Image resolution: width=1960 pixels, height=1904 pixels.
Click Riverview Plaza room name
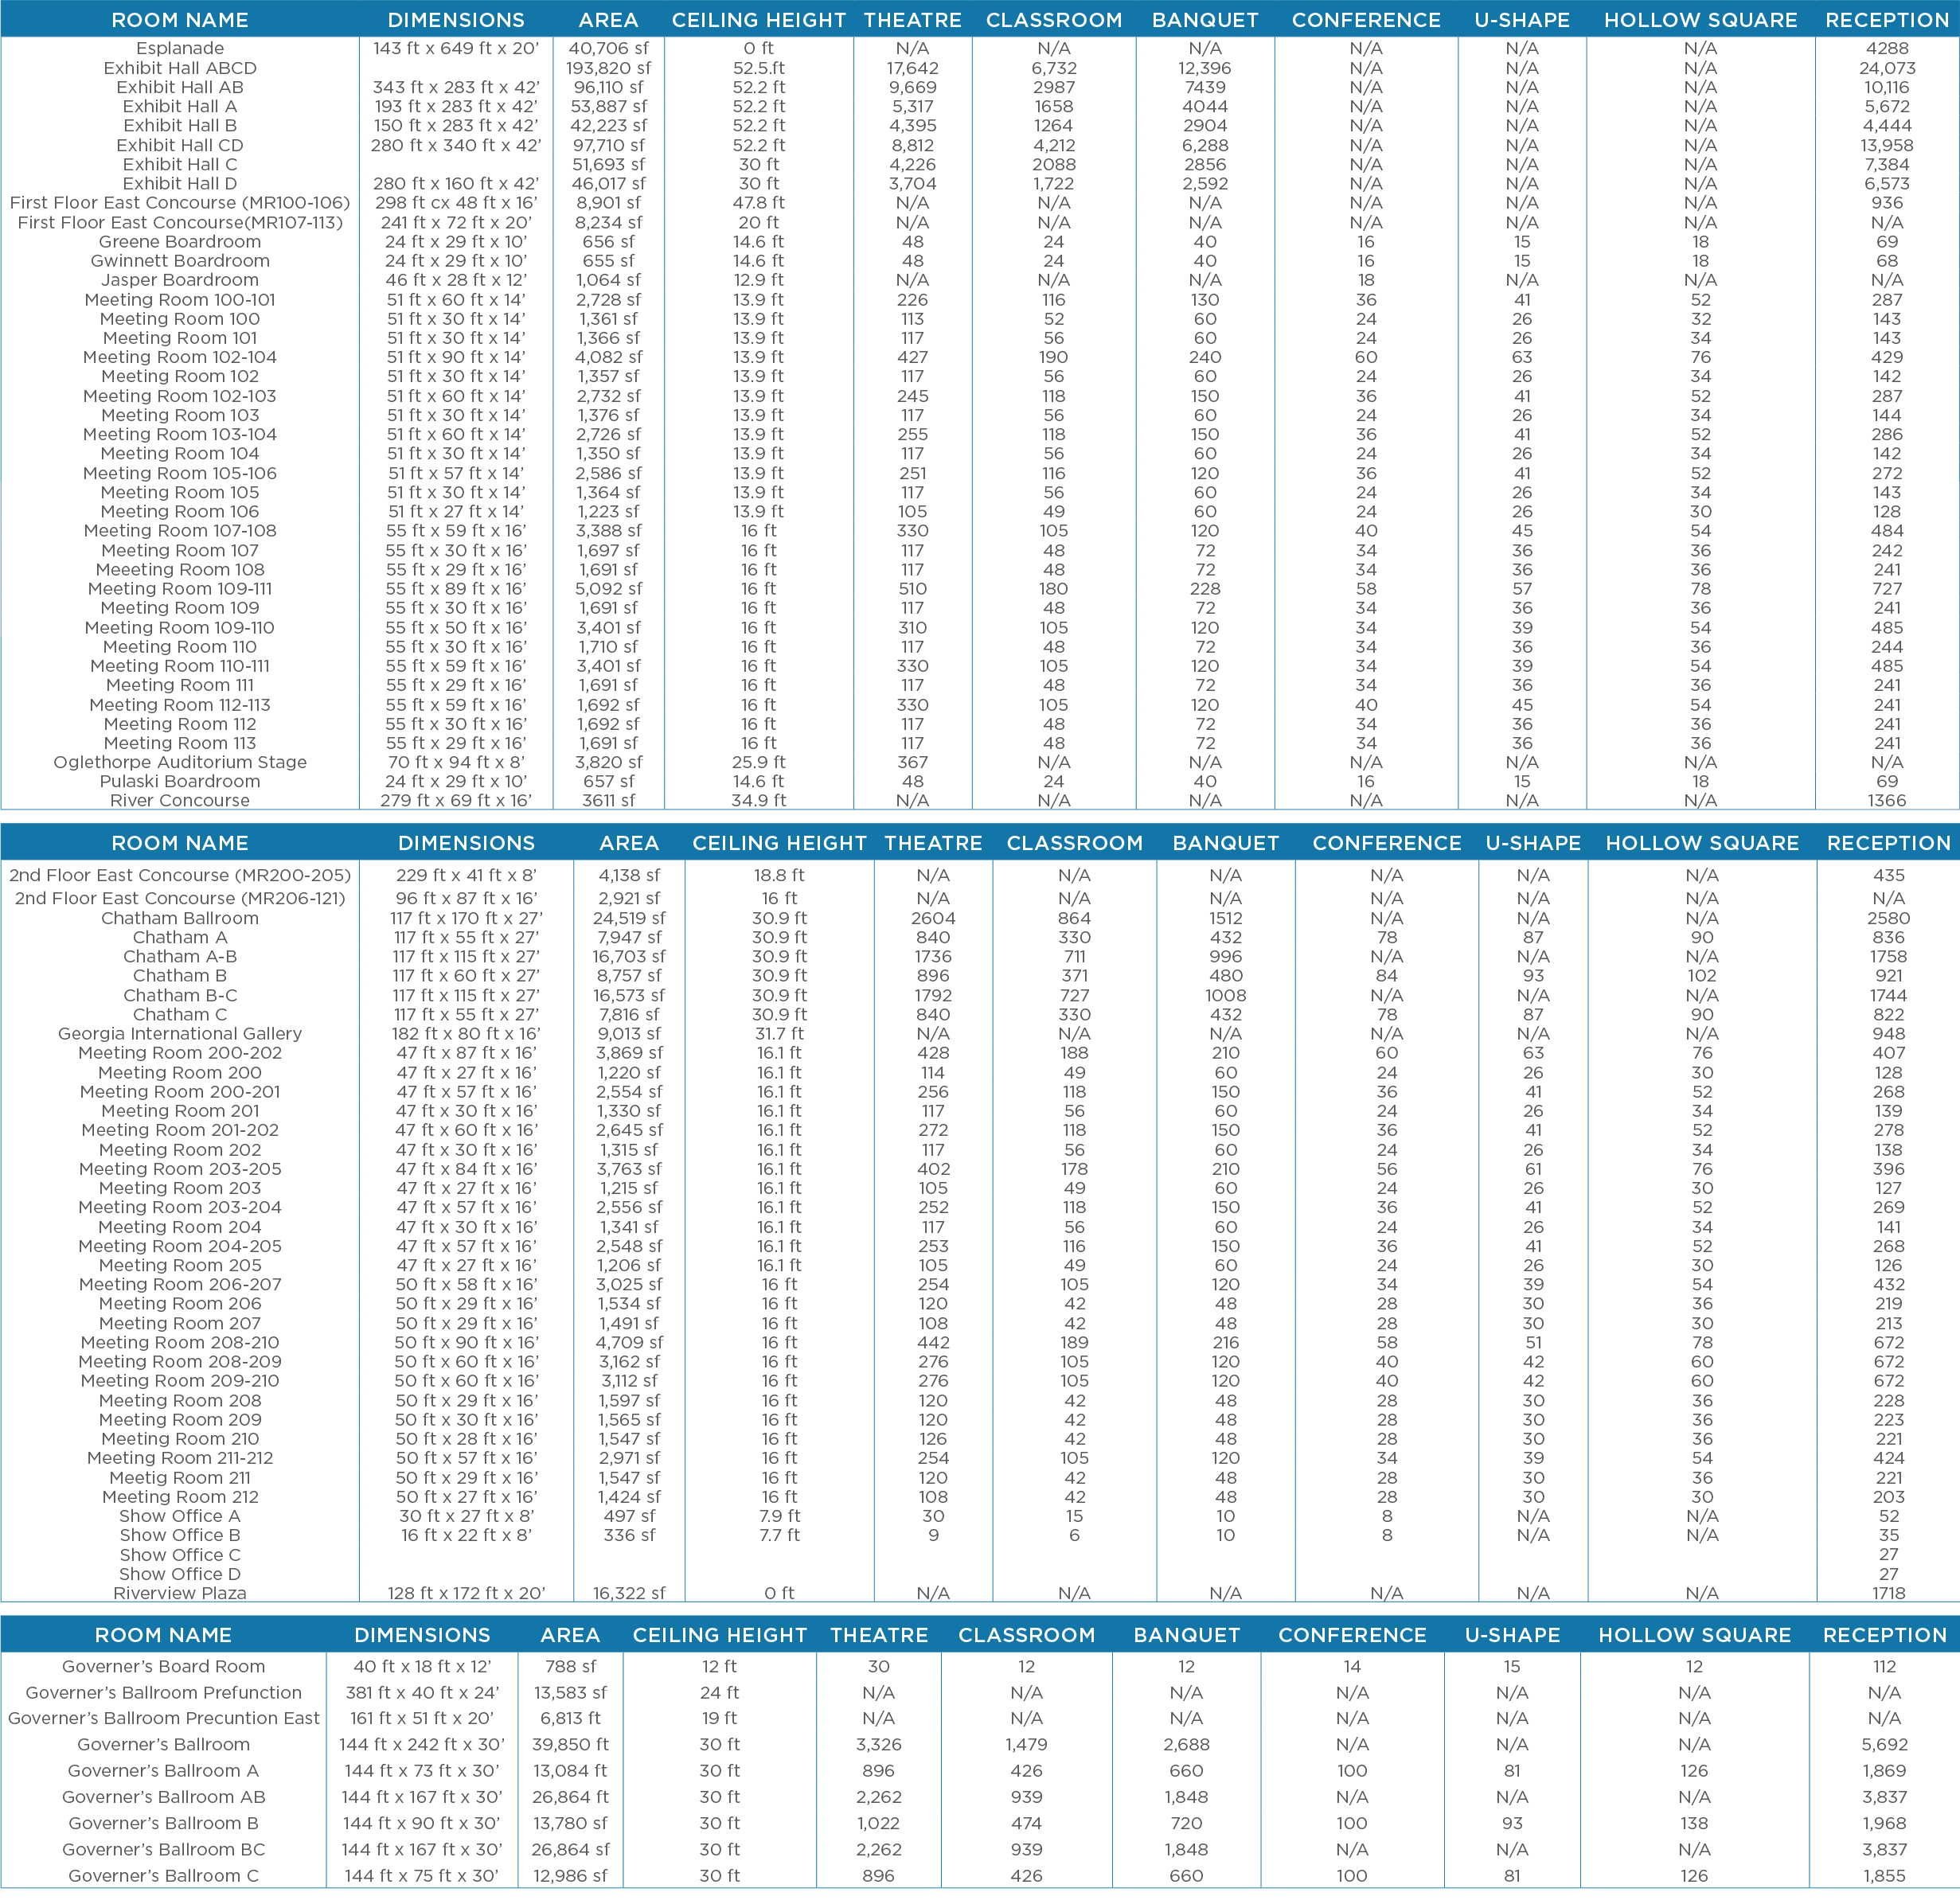(x=180, y=1593)
